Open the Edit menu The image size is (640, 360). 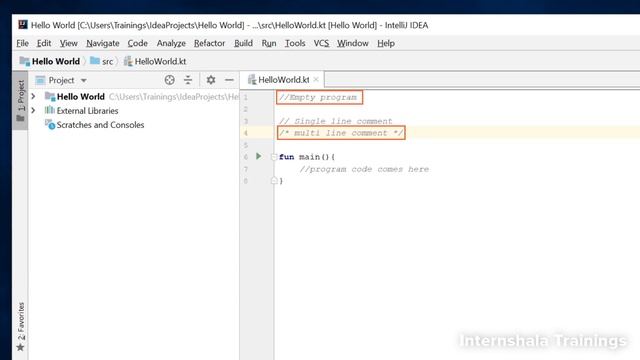tap(44, 43)
